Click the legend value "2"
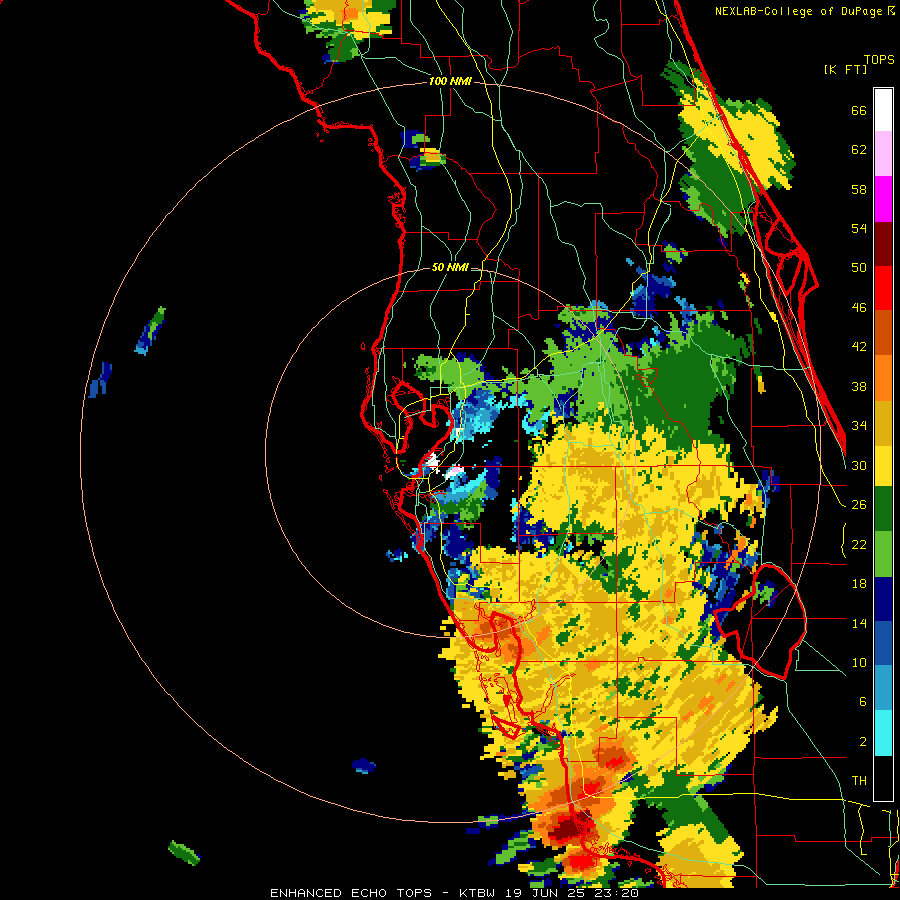900x900 pixels. pos(863,742)
